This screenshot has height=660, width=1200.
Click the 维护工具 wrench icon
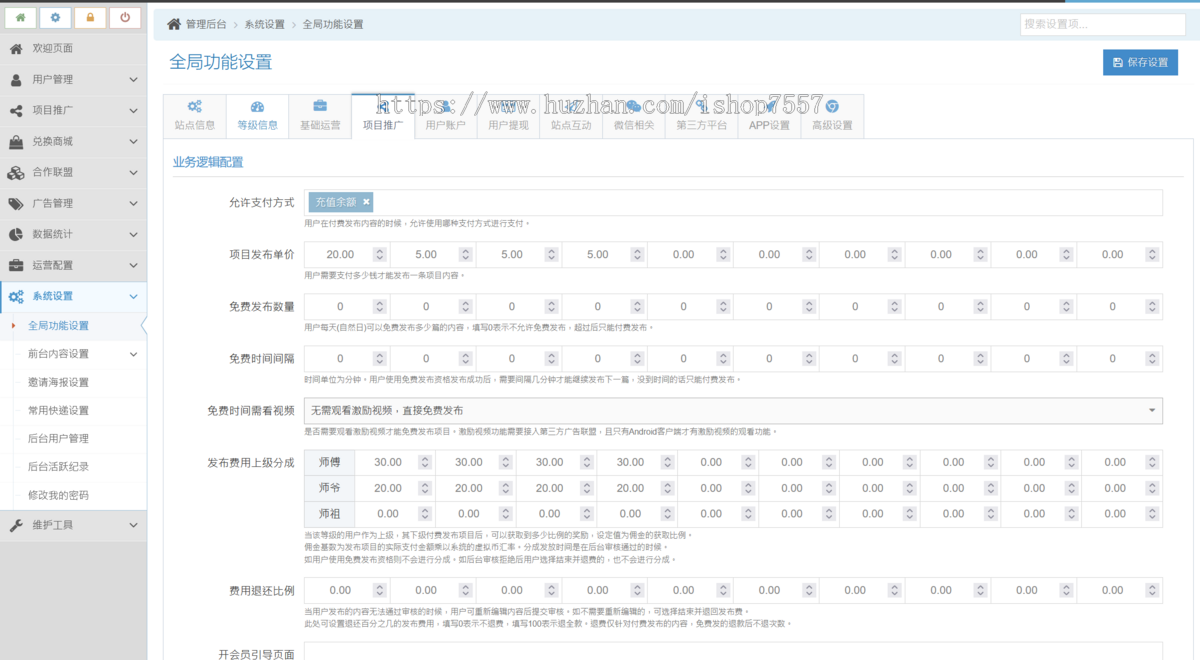pyautogui.click(x=16, y=525)
